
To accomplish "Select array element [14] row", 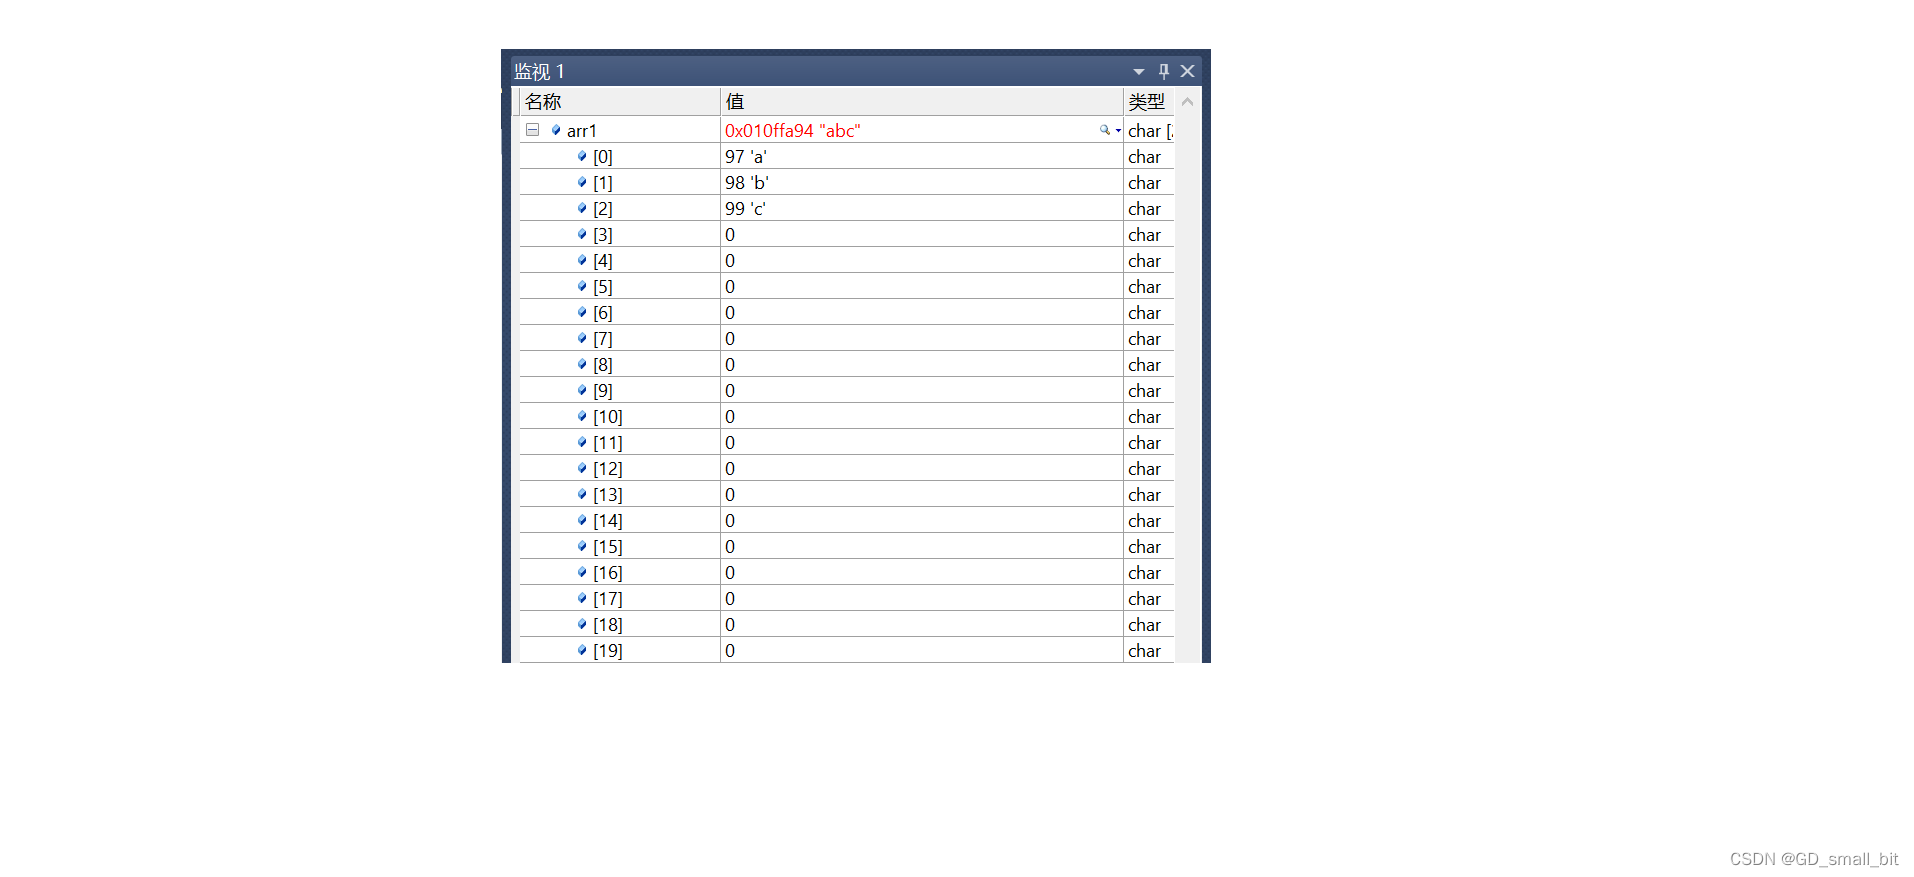I will [x=846, y=520].
